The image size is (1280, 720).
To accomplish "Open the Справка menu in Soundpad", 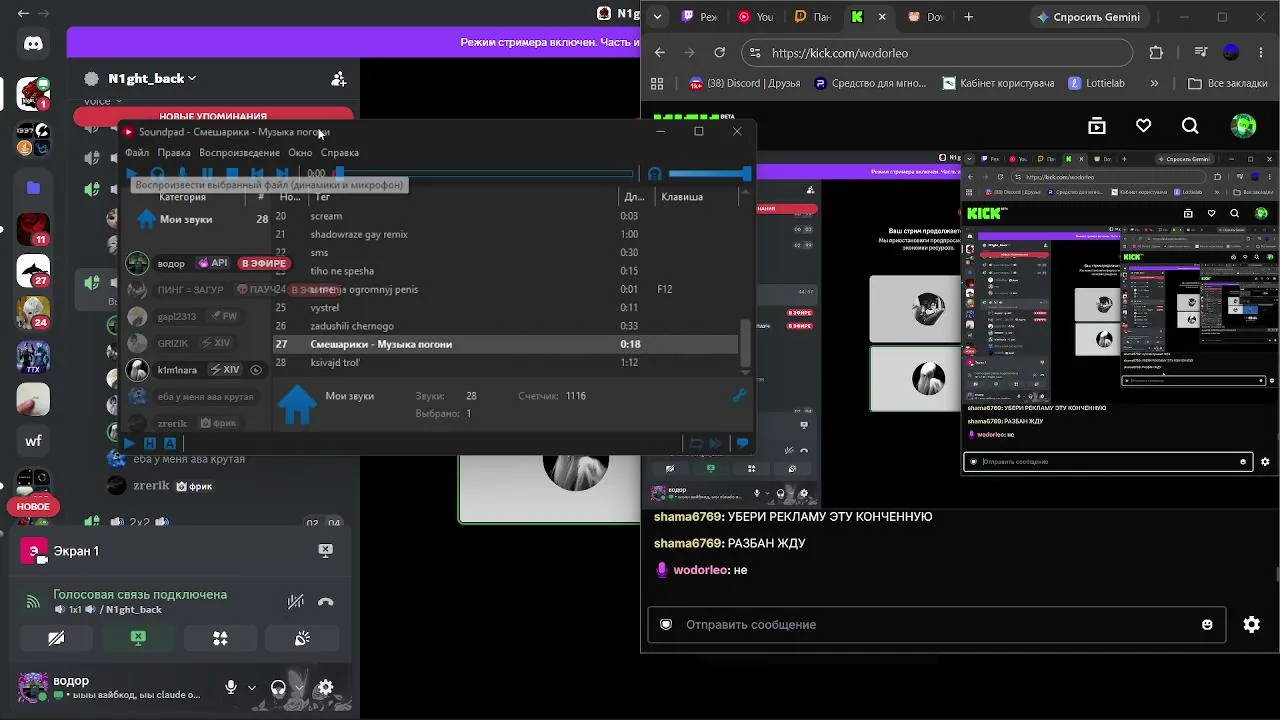I will [x=340, y=153].
